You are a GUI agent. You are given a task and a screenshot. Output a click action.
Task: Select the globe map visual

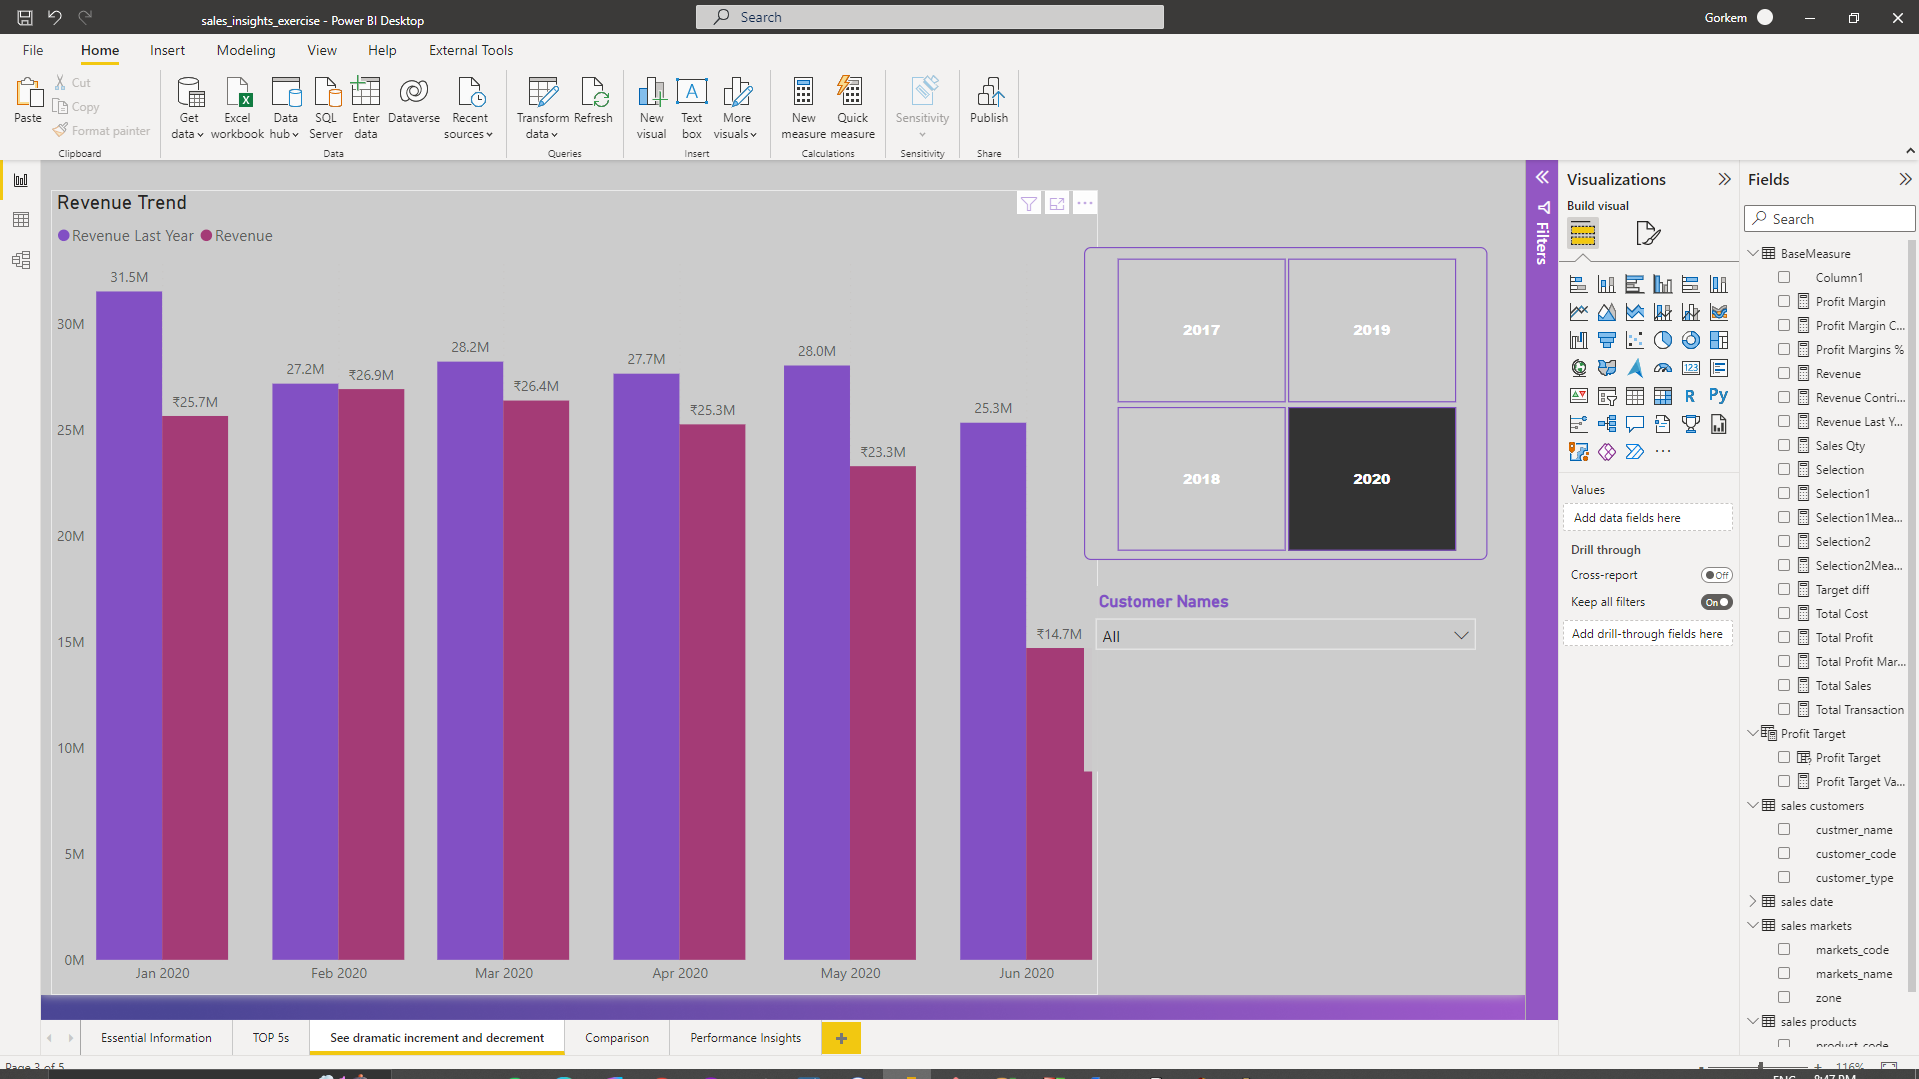pos(1578,368)
